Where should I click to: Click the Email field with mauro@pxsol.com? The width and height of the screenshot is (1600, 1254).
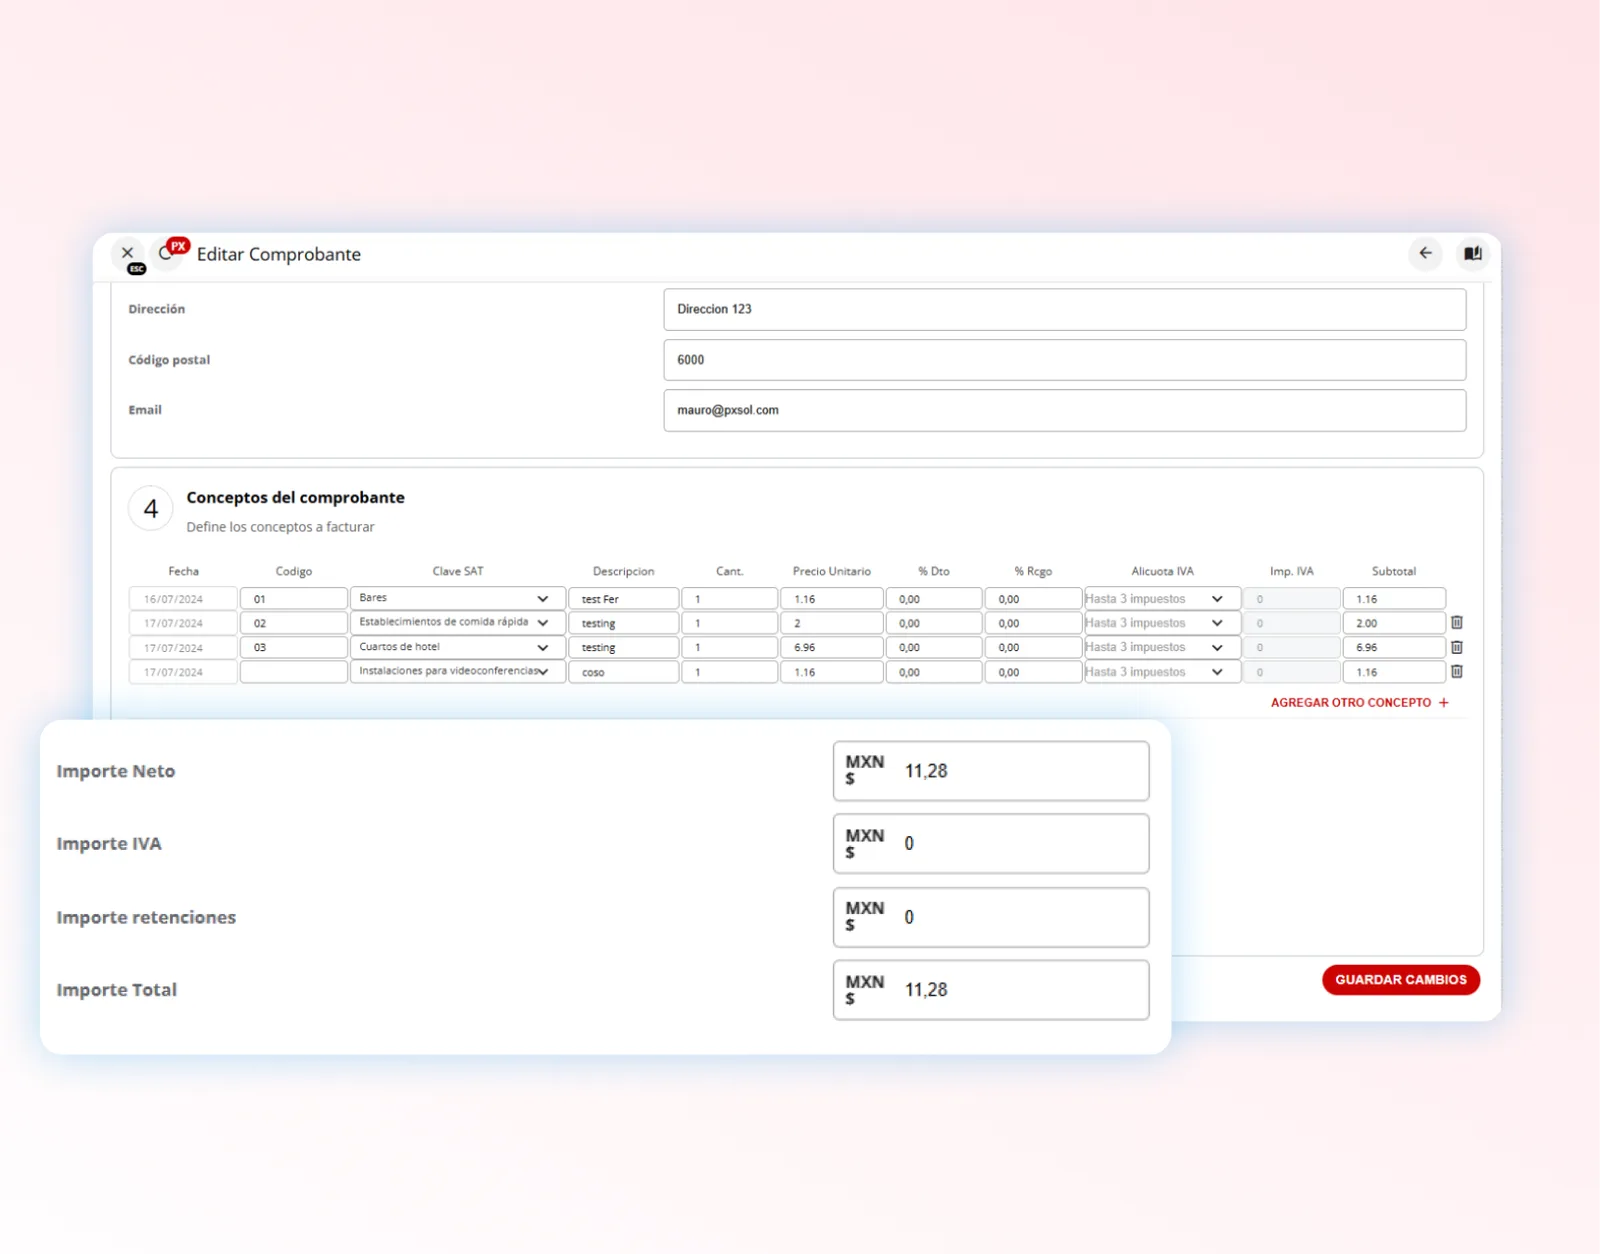1065,410
